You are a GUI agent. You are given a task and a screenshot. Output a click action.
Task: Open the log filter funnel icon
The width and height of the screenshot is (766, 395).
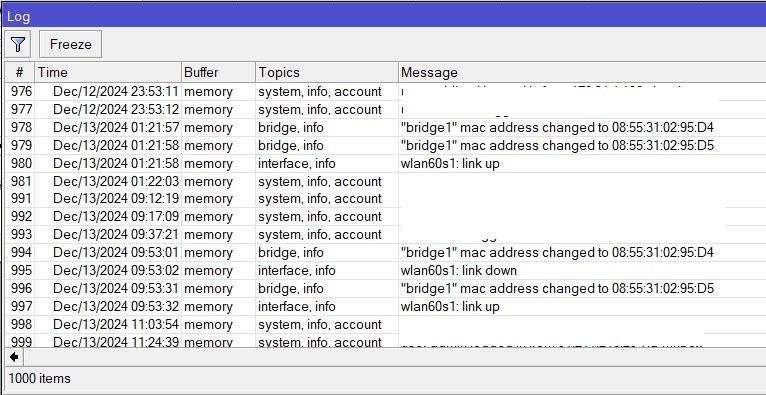point(18,44)
